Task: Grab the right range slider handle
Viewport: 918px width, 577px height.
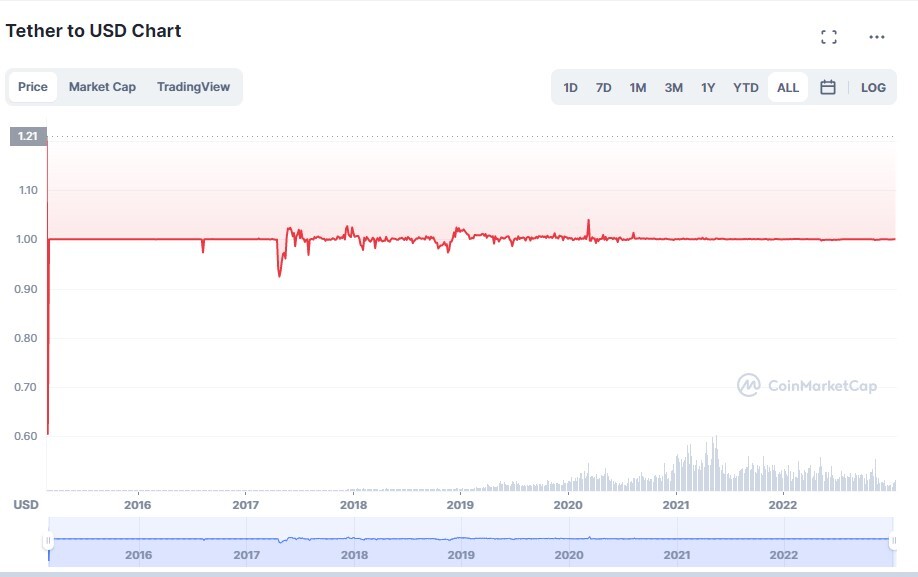Action: pos(893,541)
